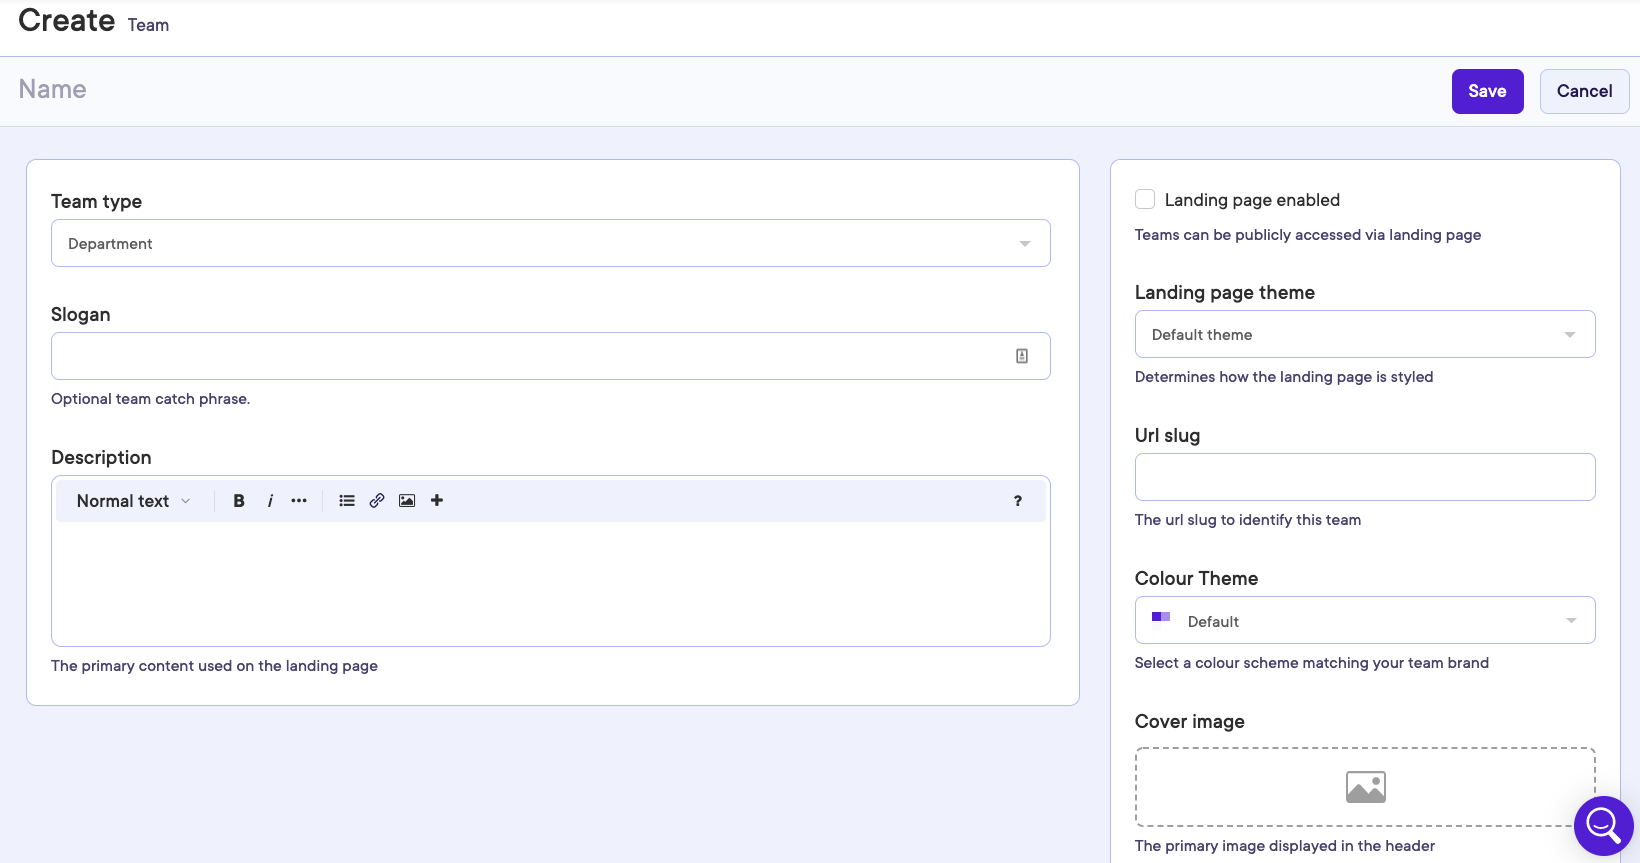Screen dimensions: 1640x863
Task: Enable the Landing page enabled checkbox
Action: (1145, 200)
